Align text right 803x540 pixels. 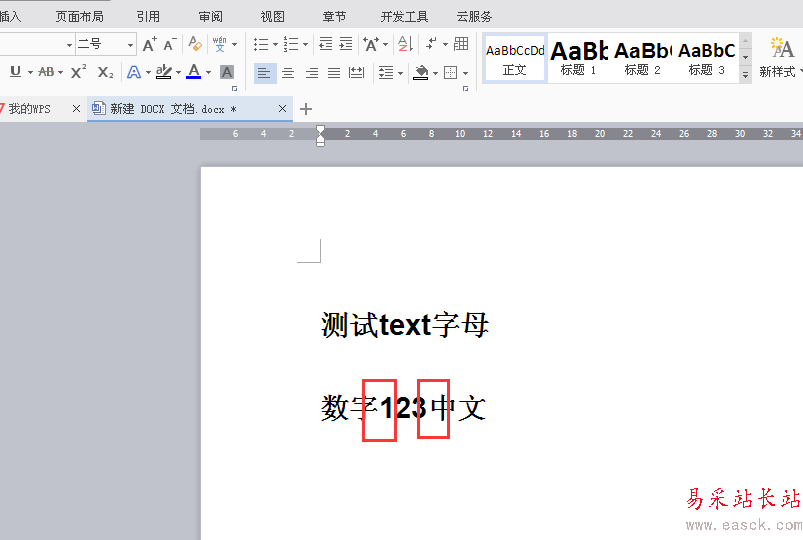(311, 73)
